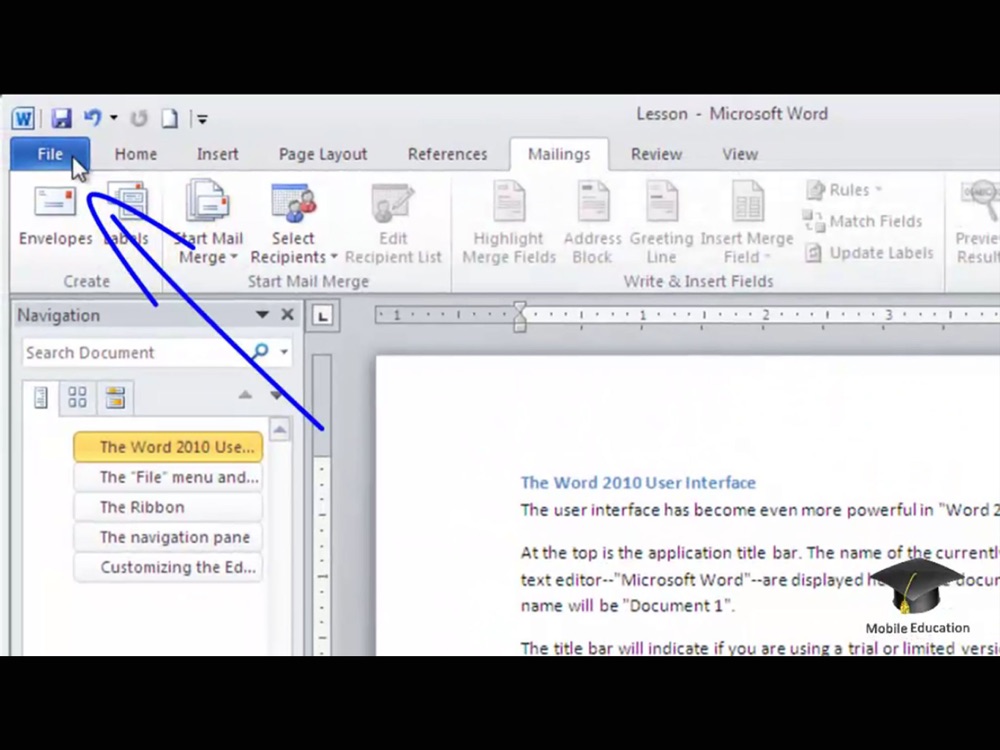Go to next heading arrow
Screen dimensions: 1000x750
click(x=276, y=395)
